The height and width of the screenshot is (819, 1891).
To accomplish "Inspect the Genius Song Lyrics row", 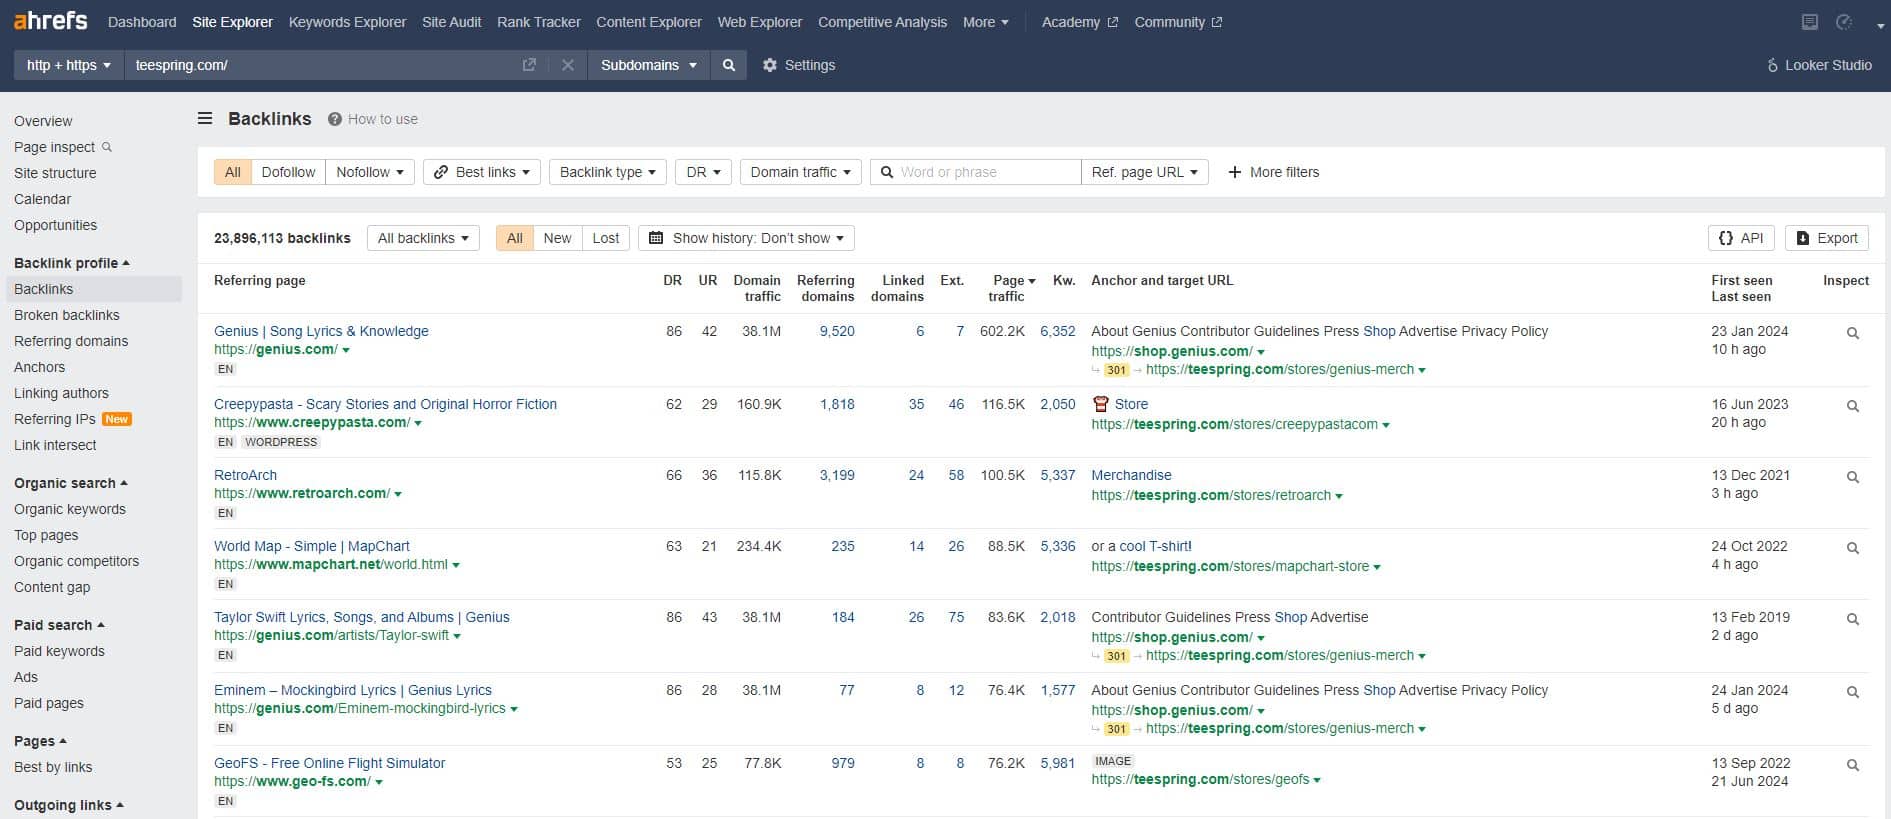I will tap(1852, 333).
